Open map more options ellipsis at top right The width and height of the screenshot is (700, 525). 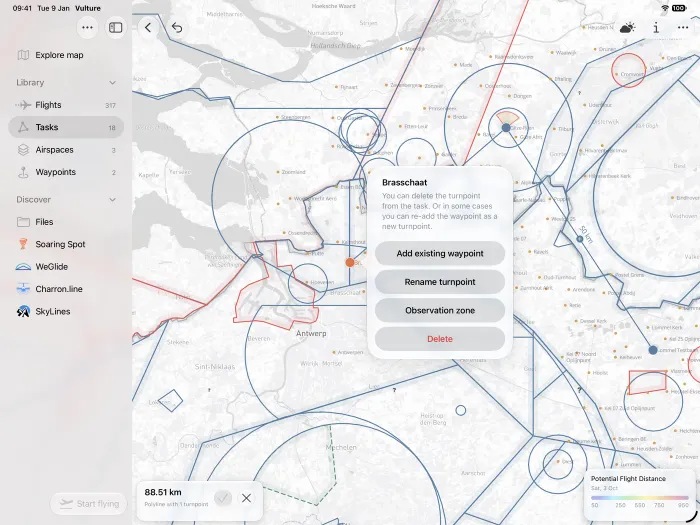coord(683,28)
